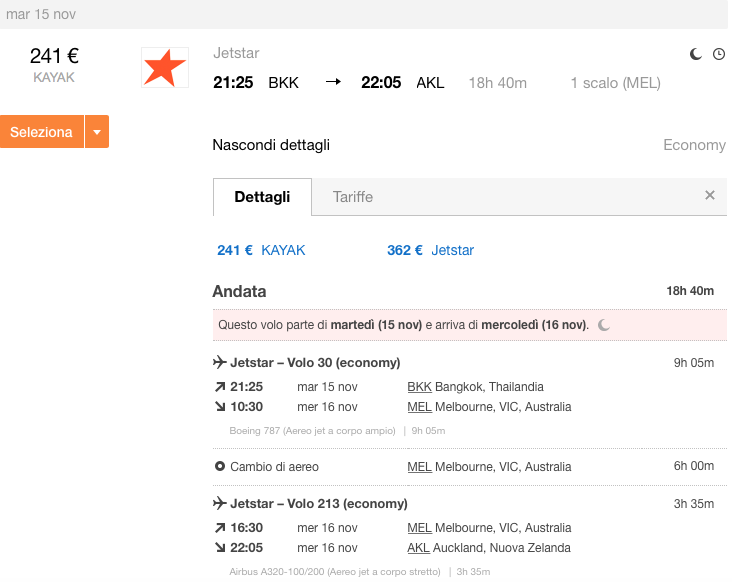732x582 pixels.
Task: Click the 'Cambio di aereo' label
Action: point(274,467)
